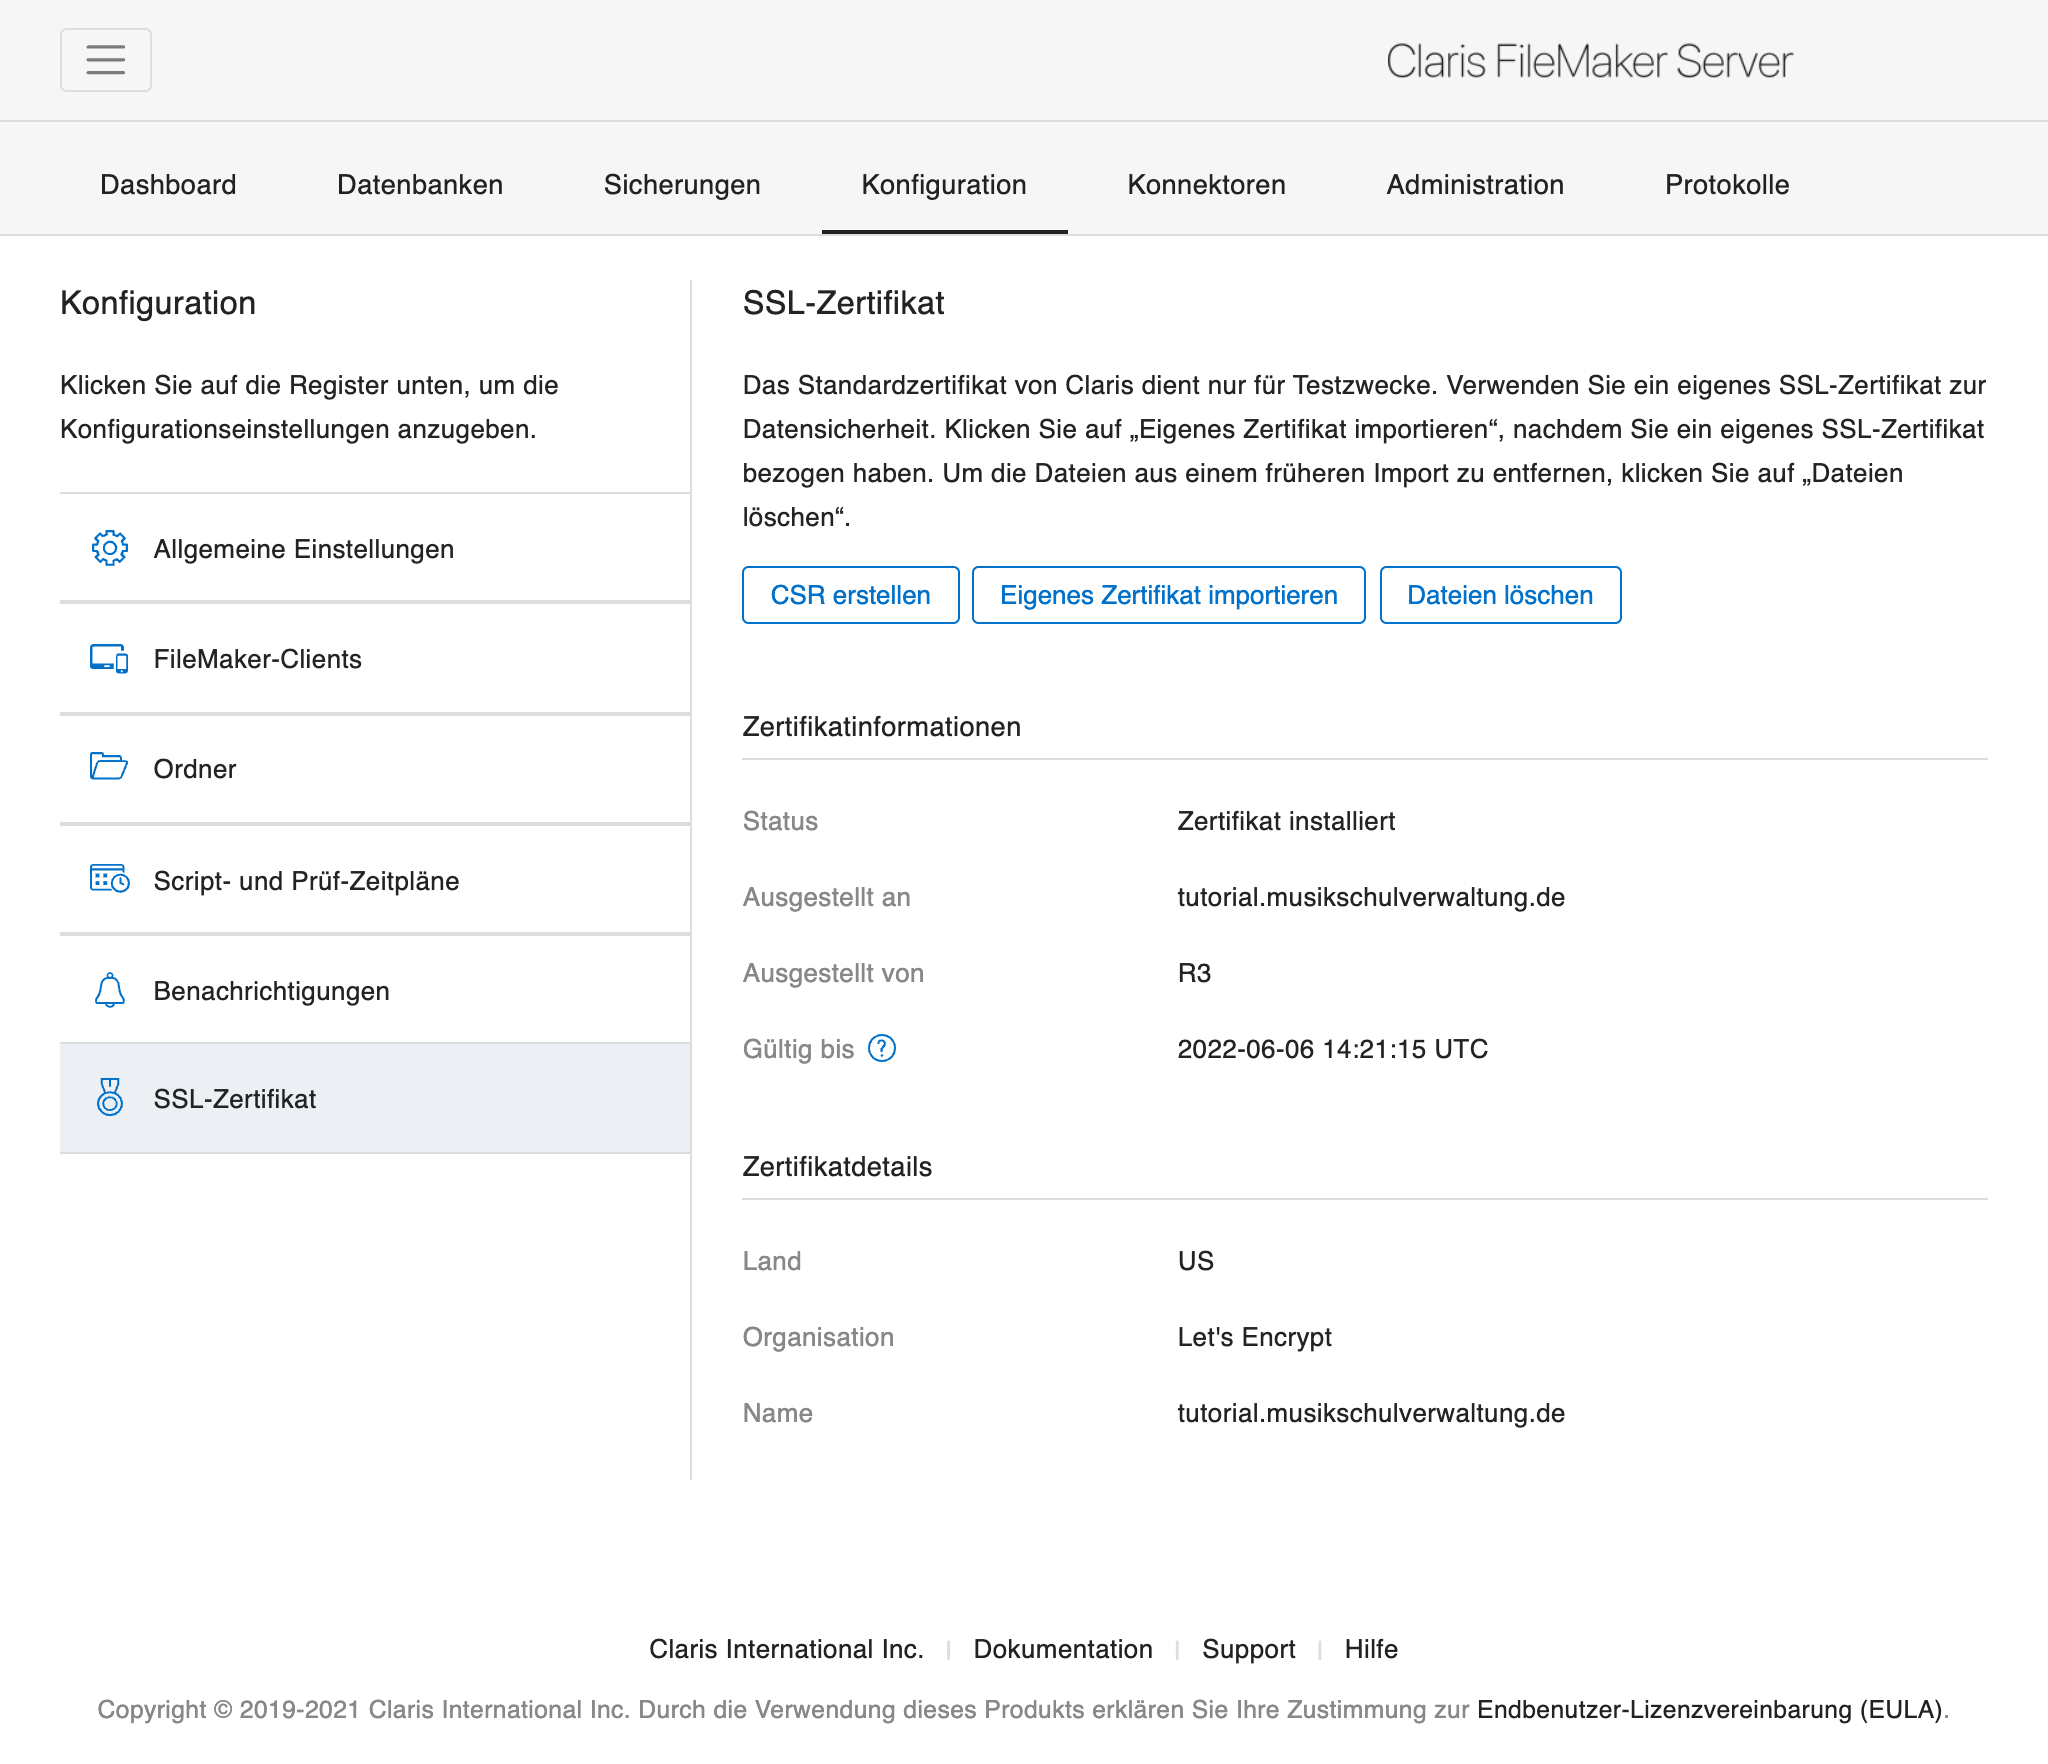Switch to the Dashboard tab
The width and height of the screenshot is (2048, 1764).
168,185
